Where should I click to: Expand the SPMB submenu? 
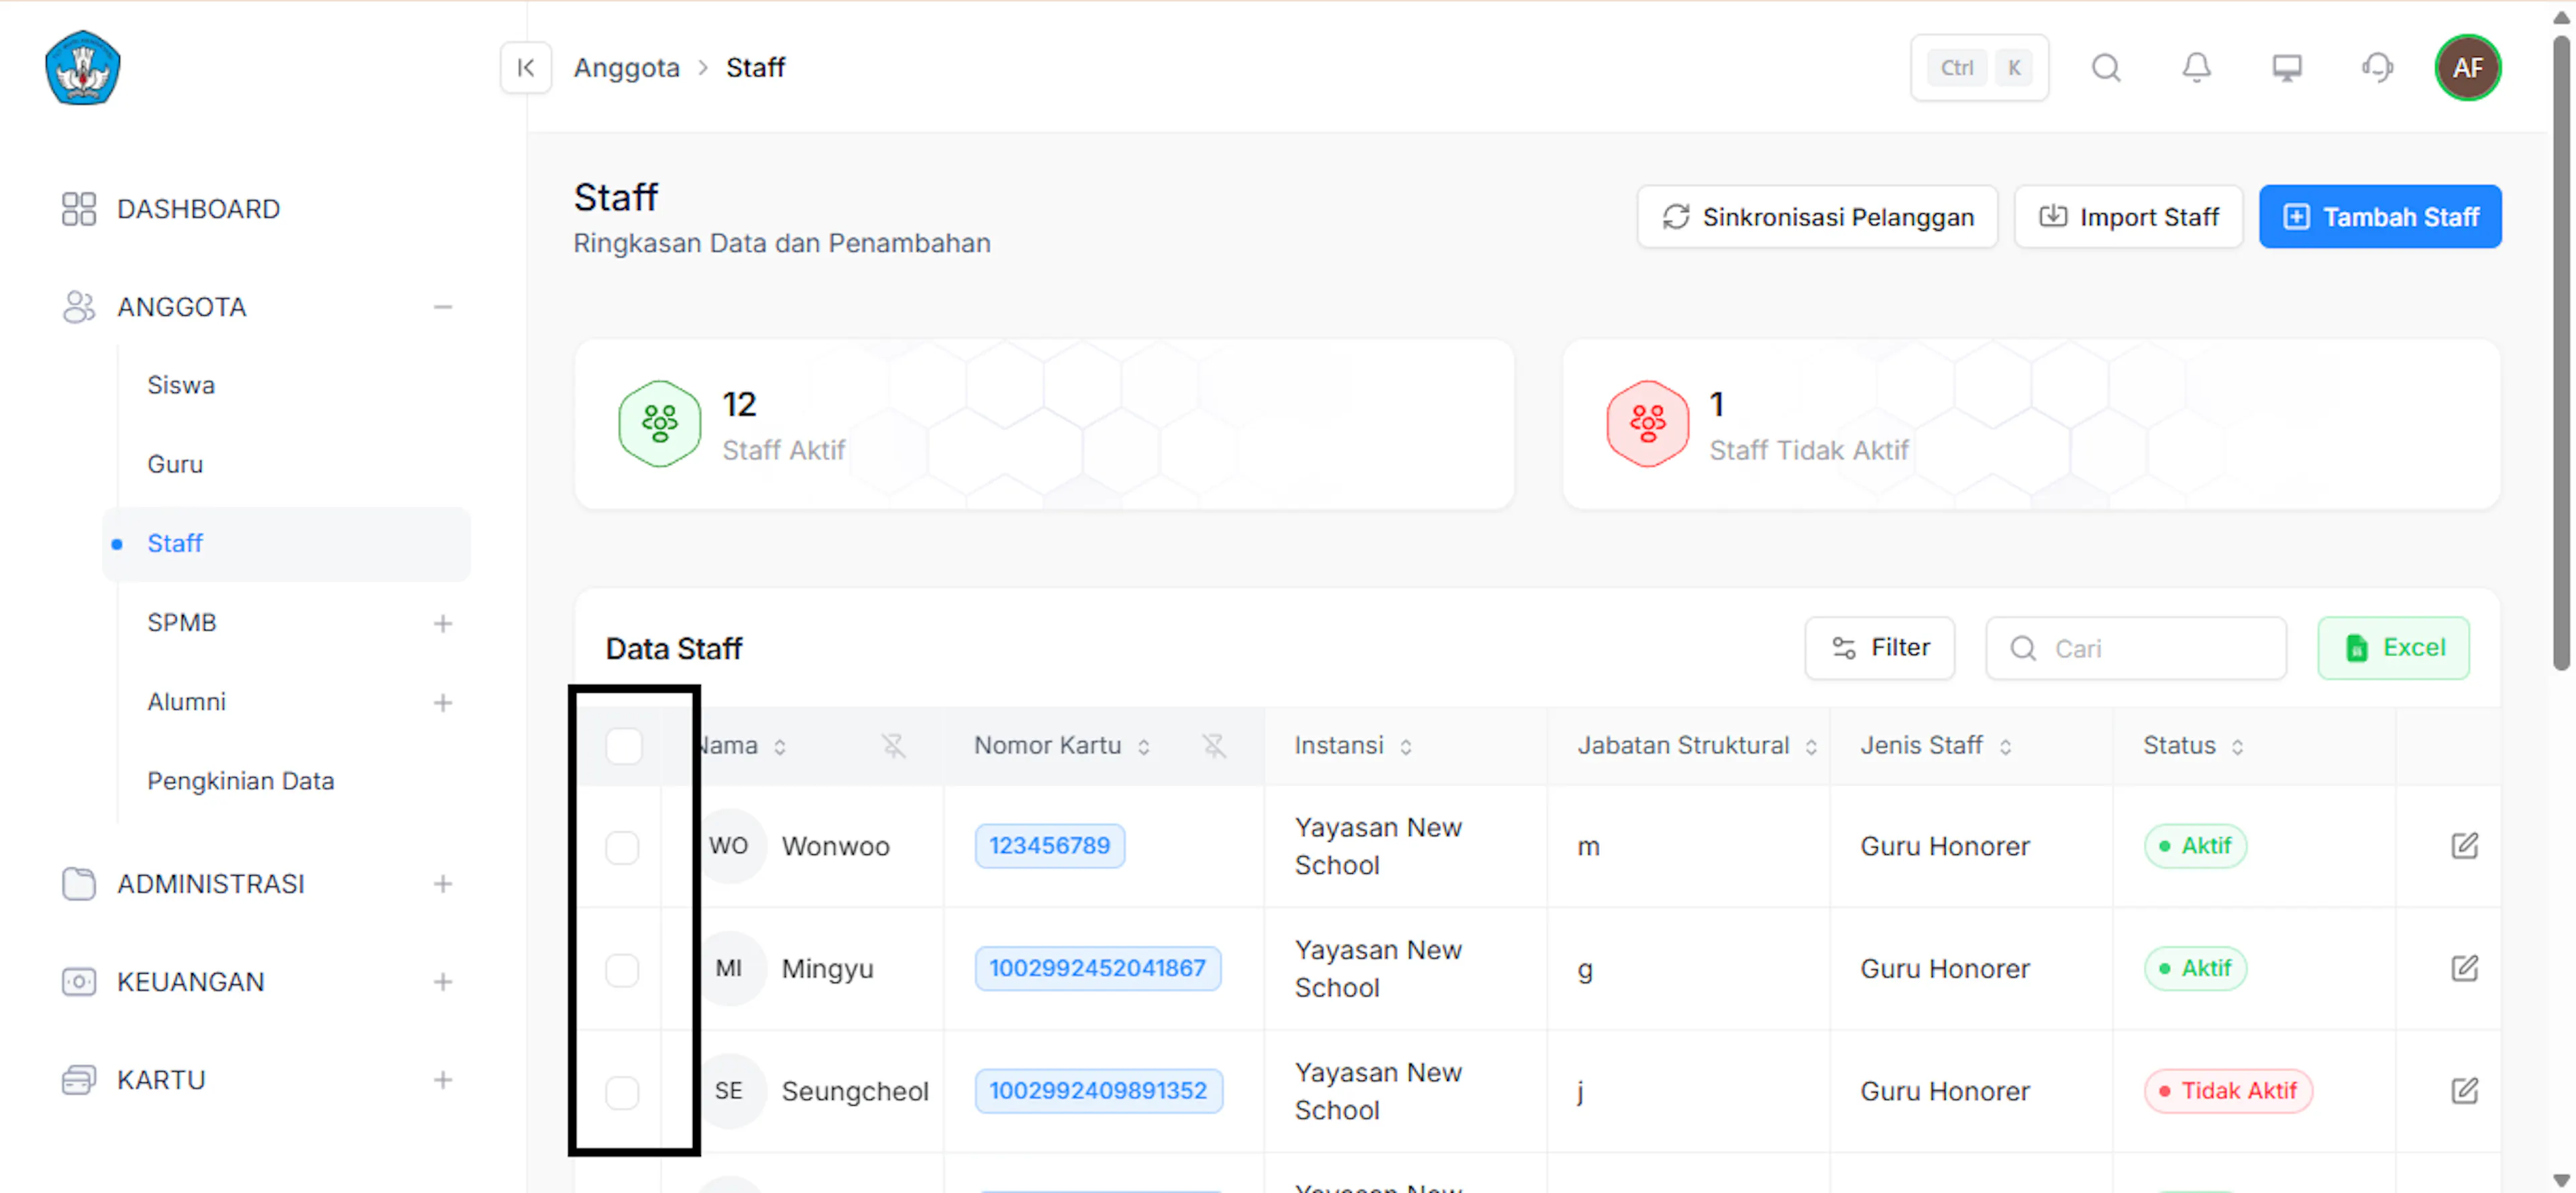(443, 624)
